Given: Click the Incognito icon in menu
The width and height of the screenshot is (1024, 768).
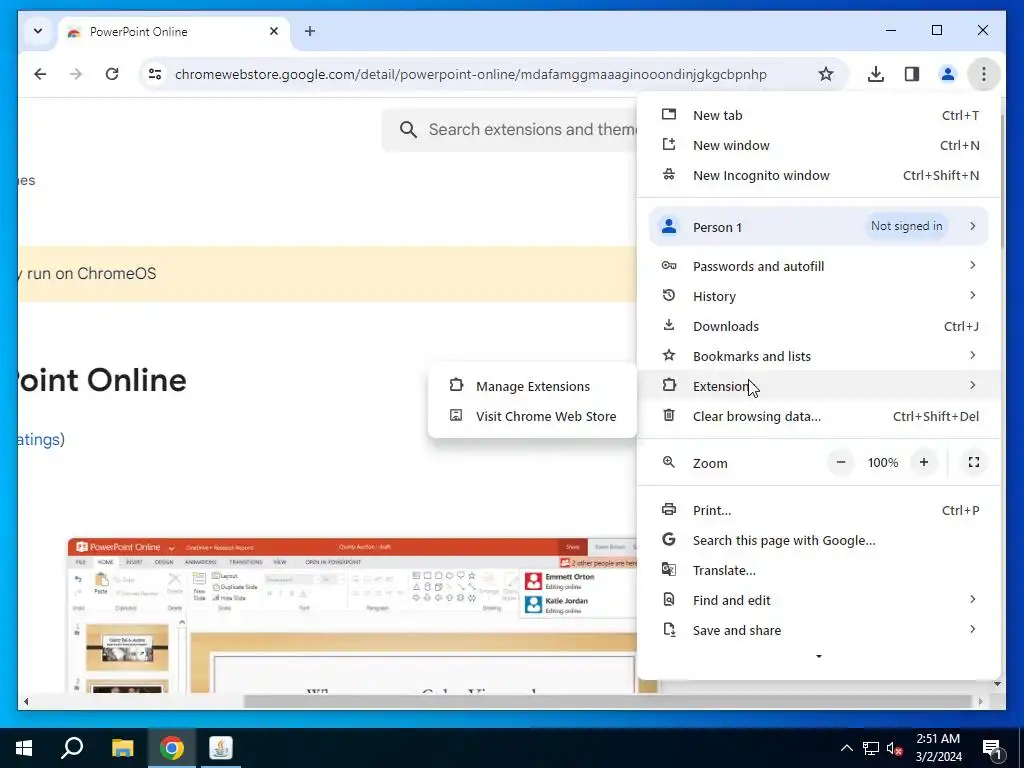Looking at the screenshot, I should pyautogui.click(x=669, y=174).
